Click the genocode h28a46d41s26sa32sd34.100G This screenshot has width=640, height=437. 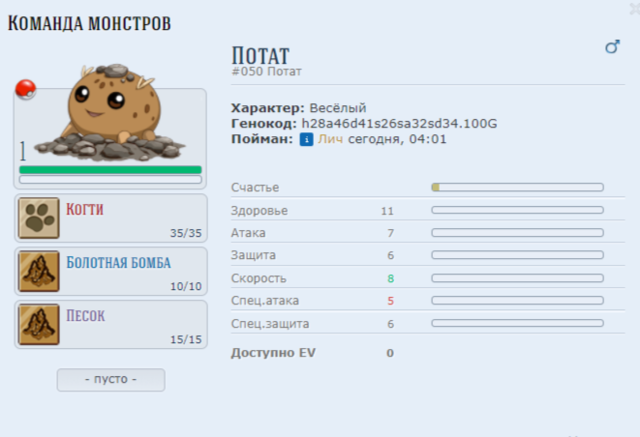pyautogui.click(x=399, y=124)
